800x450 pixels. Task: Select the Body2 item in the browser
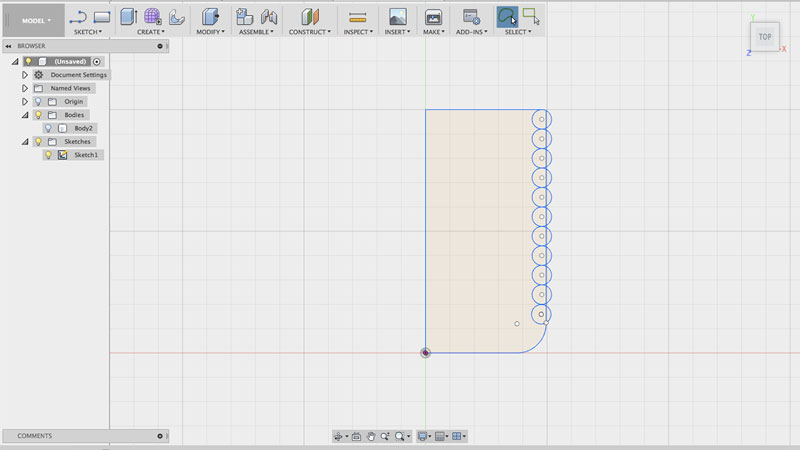tap(83, 128)
